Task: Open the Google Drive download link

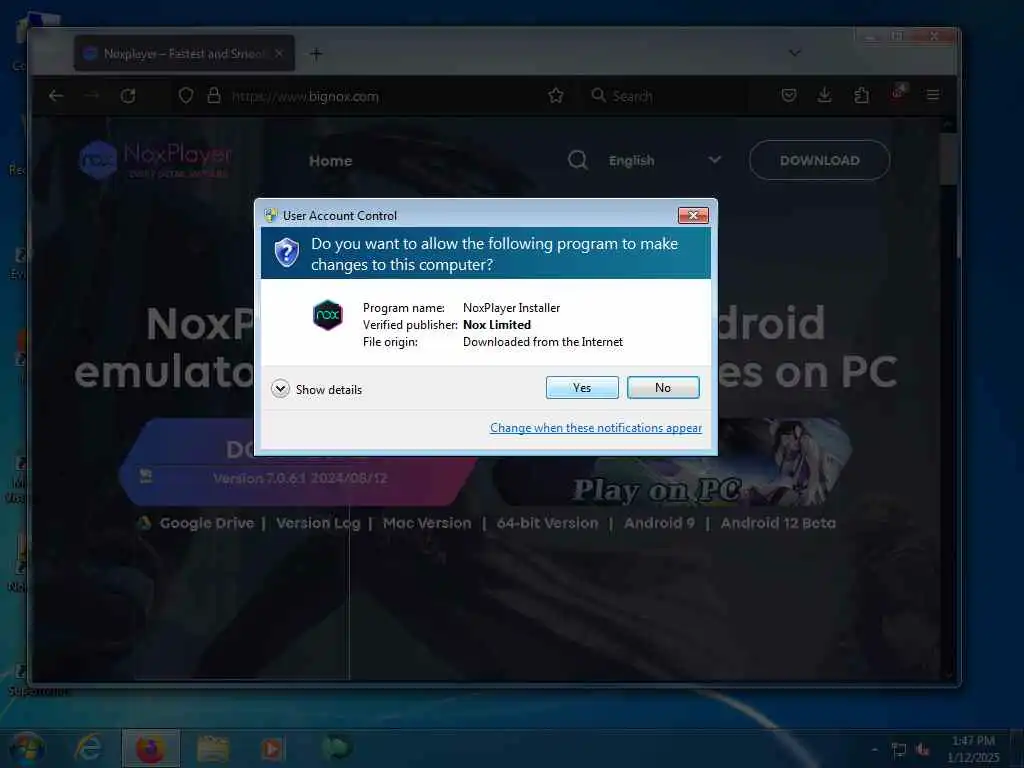Action: pos(206,523)
